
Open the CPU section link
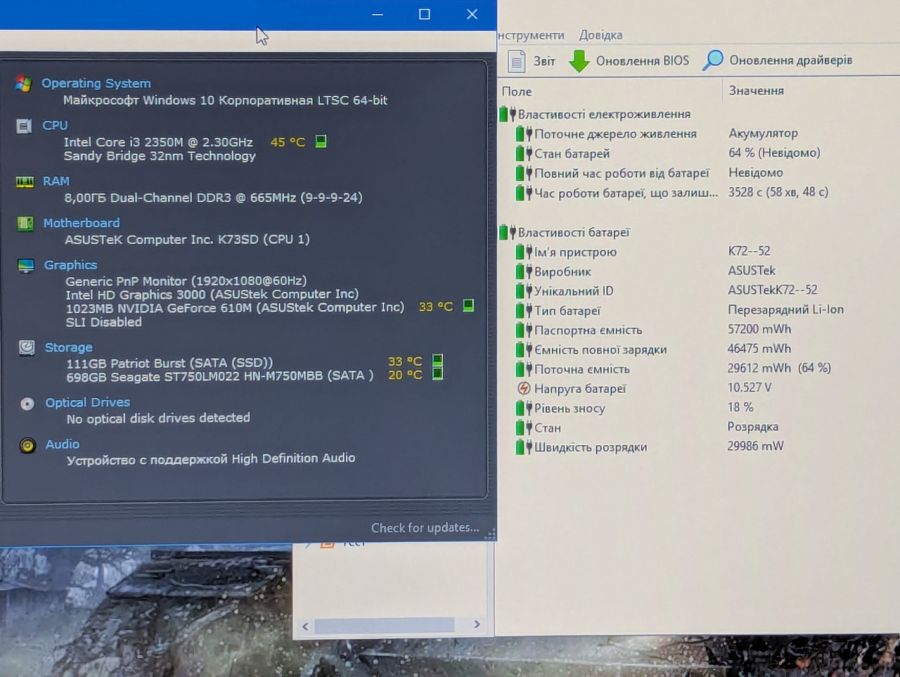55,125
